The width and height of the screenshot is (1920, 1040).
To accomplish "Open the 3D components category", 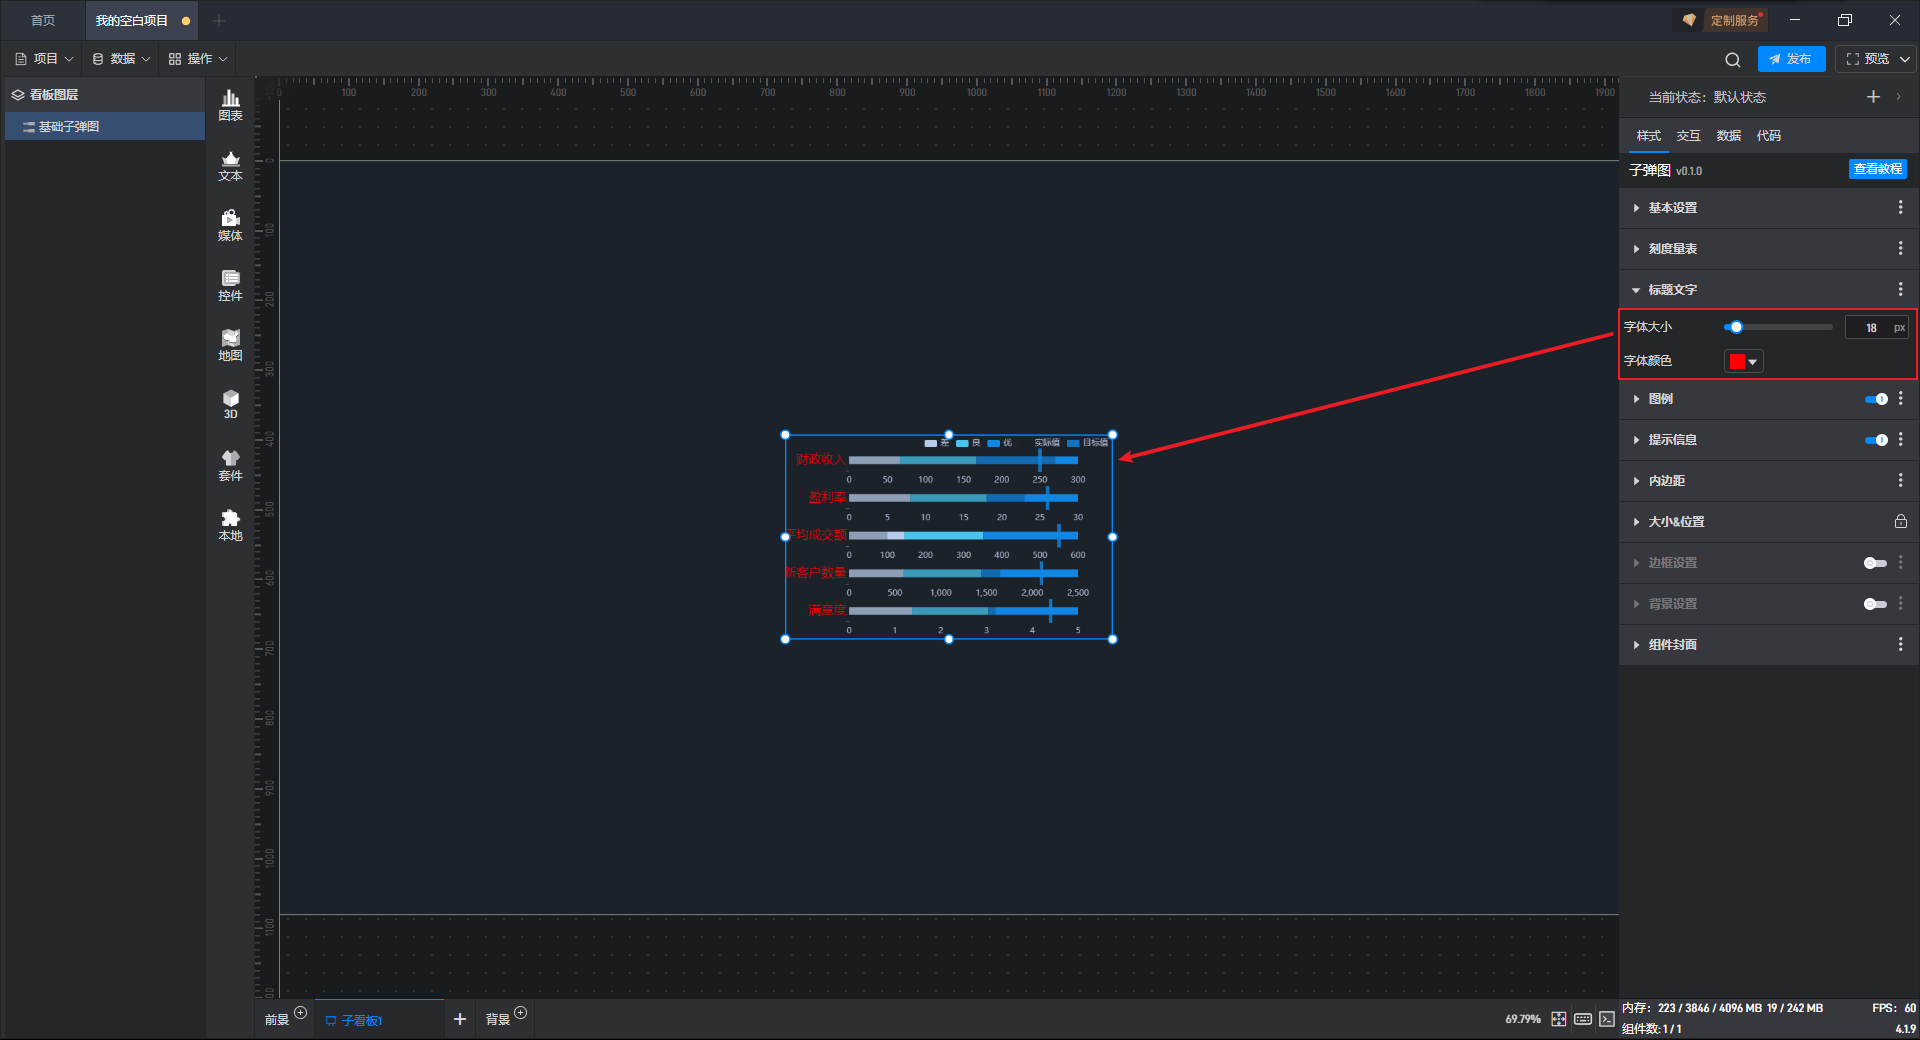I will (230, 405).
